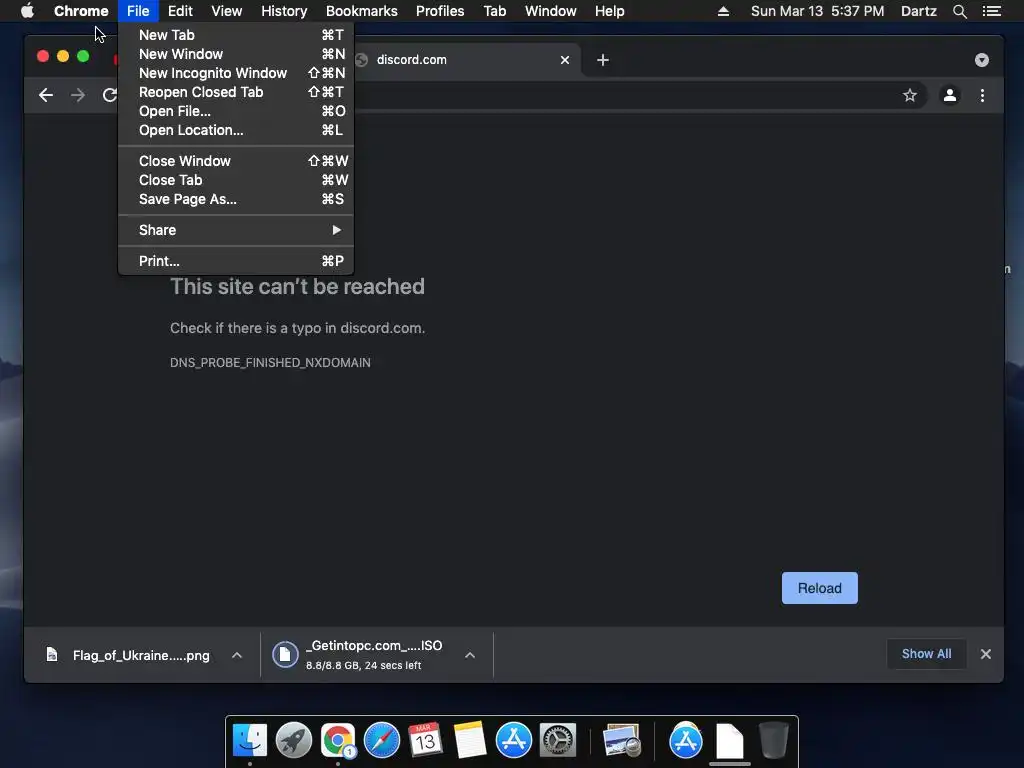Open Finder from the dock
This screenshot has height=768, width=1024.
point(250,741)
